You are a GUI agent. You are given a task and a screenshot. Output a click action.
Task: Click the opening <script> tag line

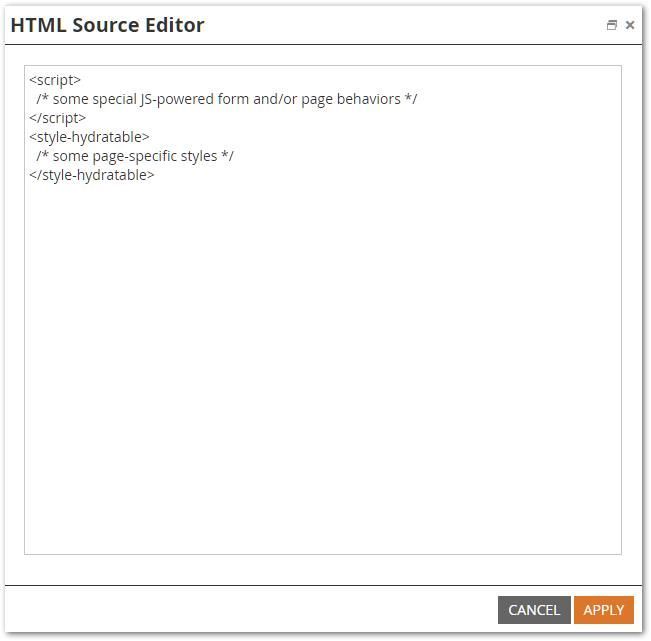pyautogui.click(x=55, y=80)
